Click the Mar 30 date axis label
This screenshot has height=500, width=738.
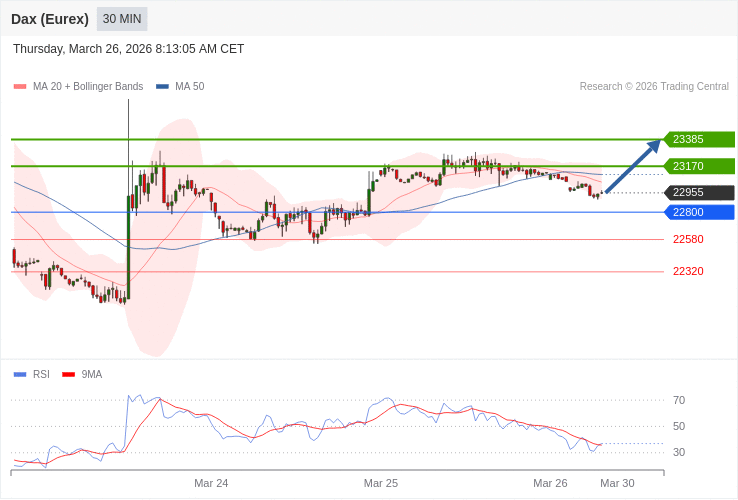click(617, 483)
